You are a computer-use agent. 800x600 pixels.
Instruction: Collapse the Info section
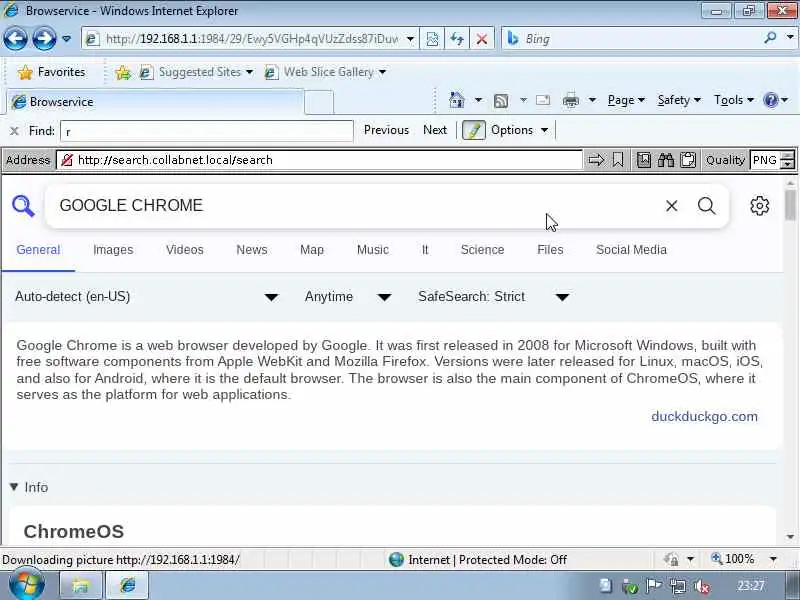(x=29, y=487)
